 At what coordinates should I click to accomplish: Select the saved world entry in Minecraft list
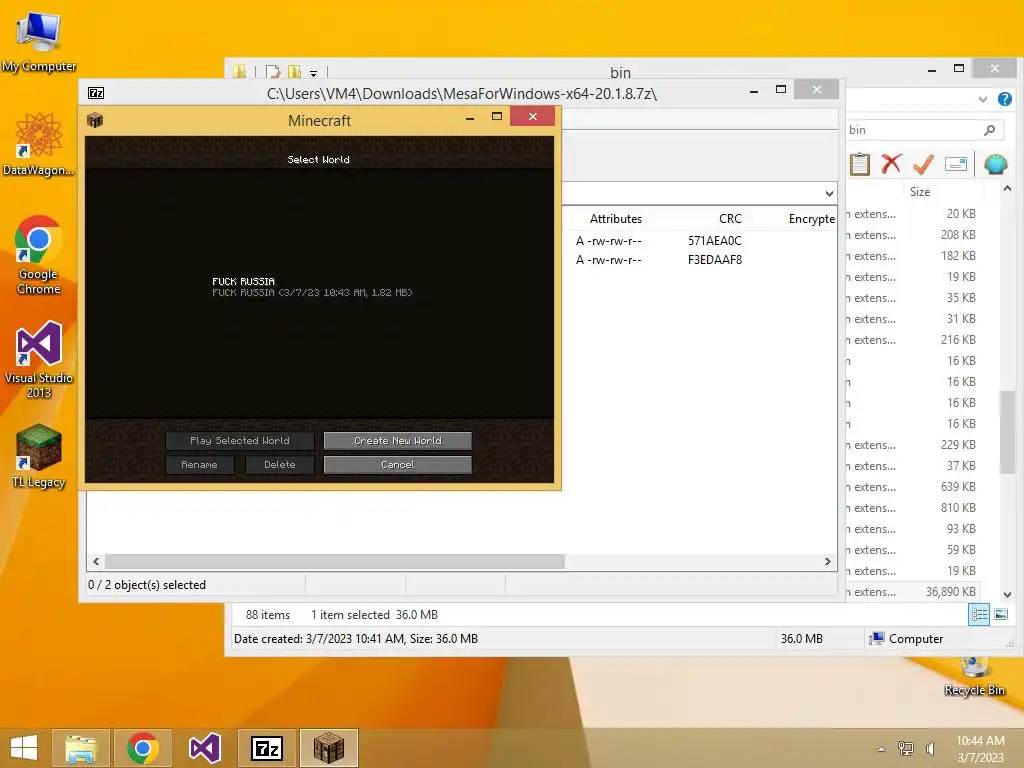pos(312,287)
